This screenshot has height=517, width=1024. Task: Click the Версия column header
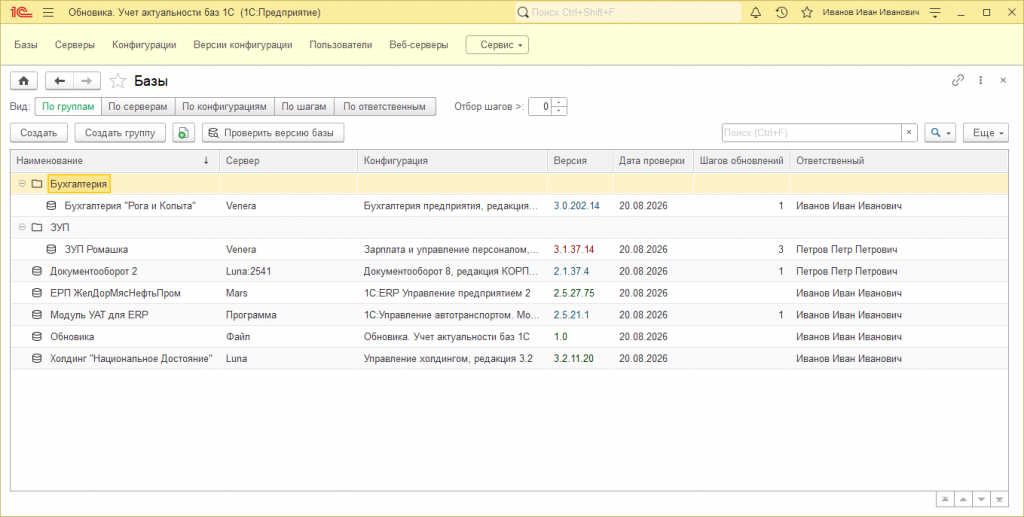pyautogui.click(x=580, y=161)
